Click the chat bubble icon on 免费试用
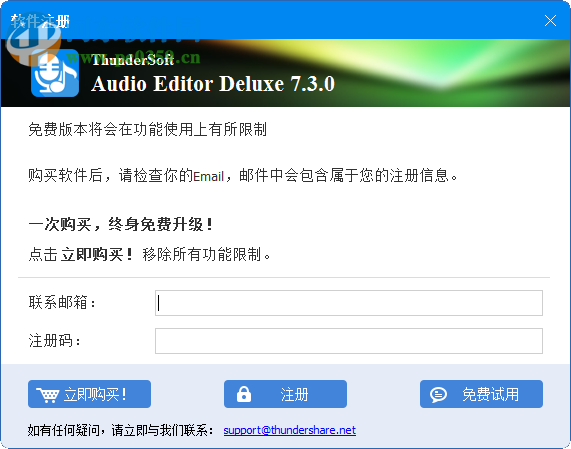 pyautogui.click(x=438, y=395)
